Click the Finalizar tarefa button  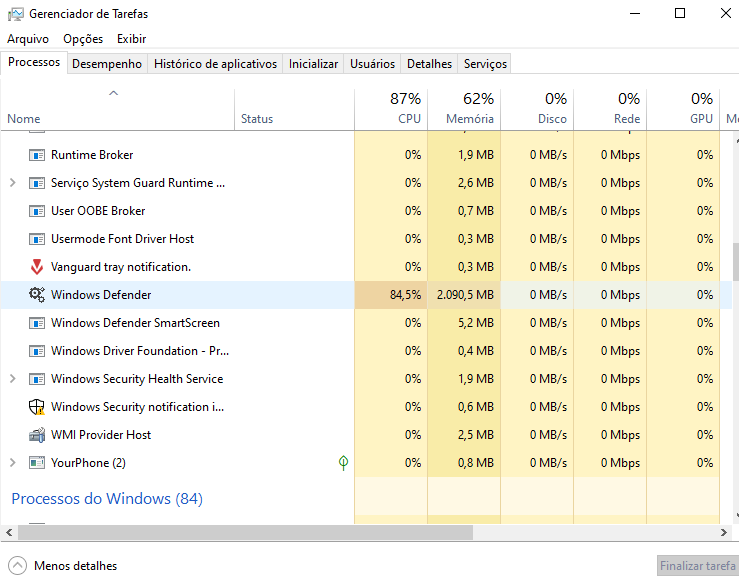coord(698,566)
